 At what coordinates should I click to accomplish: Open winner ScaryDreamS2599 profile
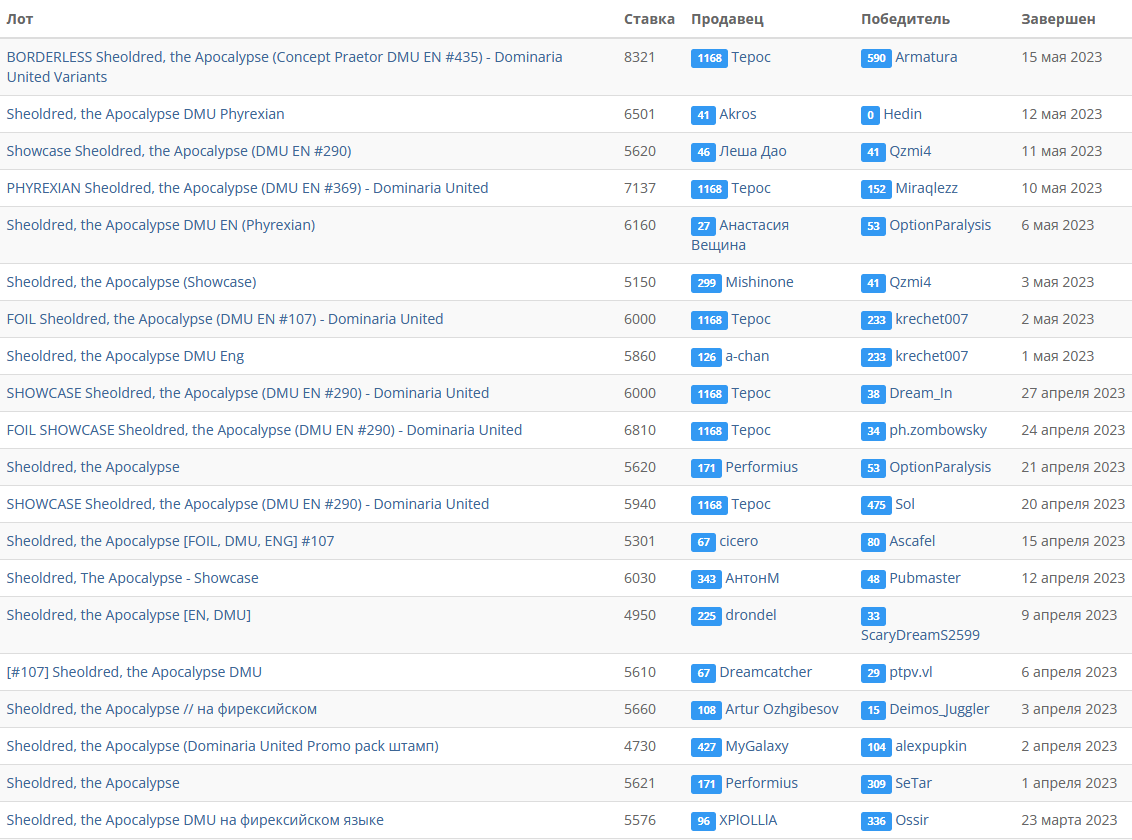point(920,634)
